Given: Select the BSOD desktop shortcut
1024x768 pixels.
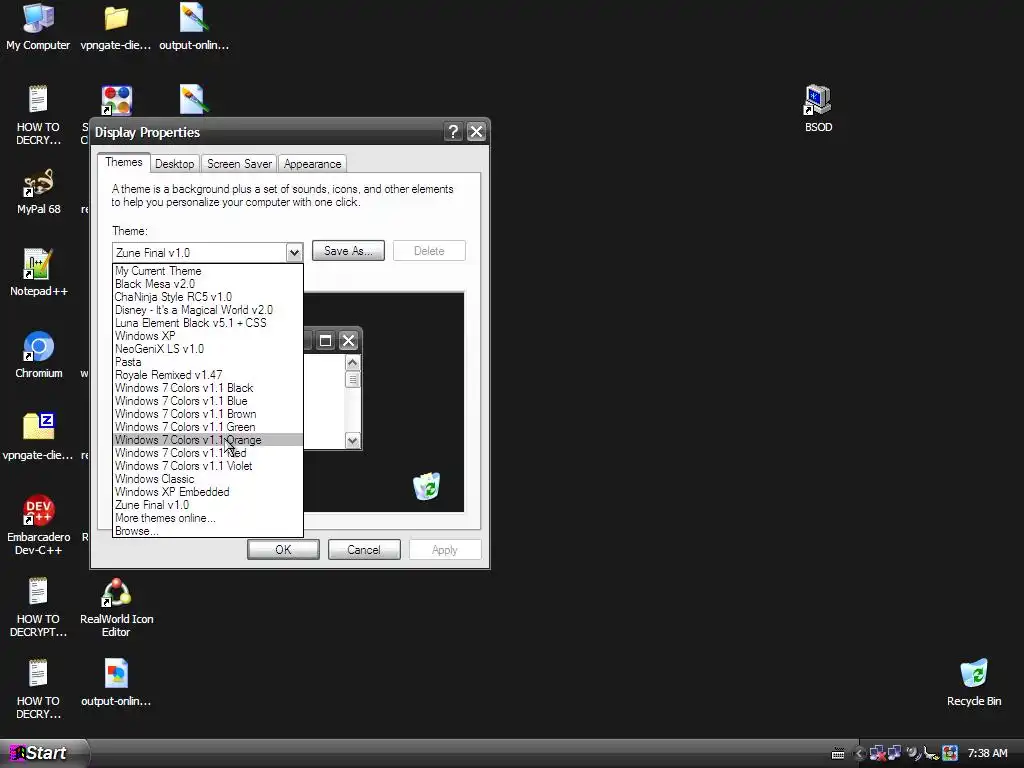Looking at the screenshot, I should pos(818,108).
